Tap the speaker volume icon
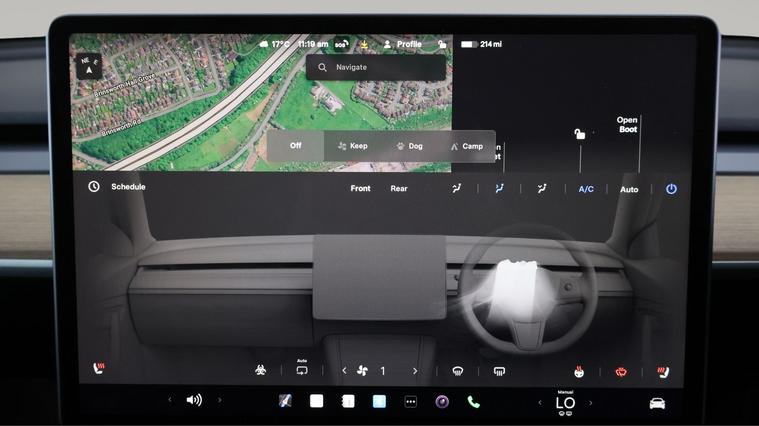 pos(194,400)
